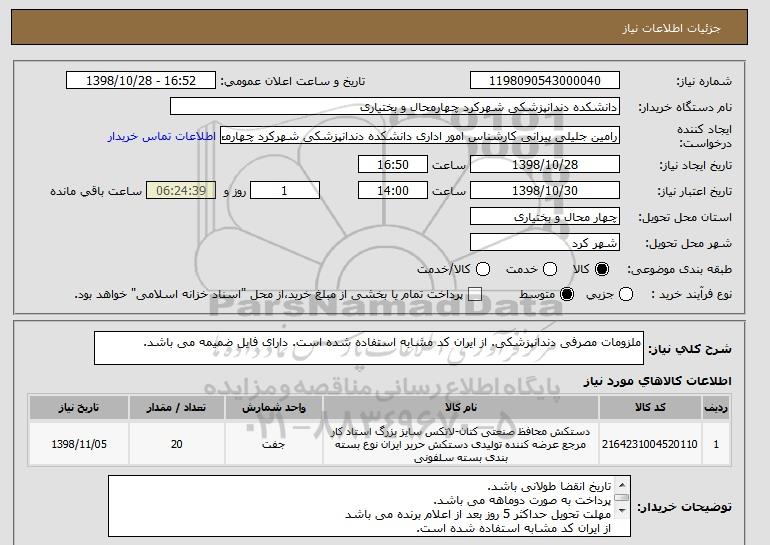The width and height of the screenshot is (770, 545).
Task: Click the quantity cell 20
Action: pyautogui.click(x=177, y=444)
